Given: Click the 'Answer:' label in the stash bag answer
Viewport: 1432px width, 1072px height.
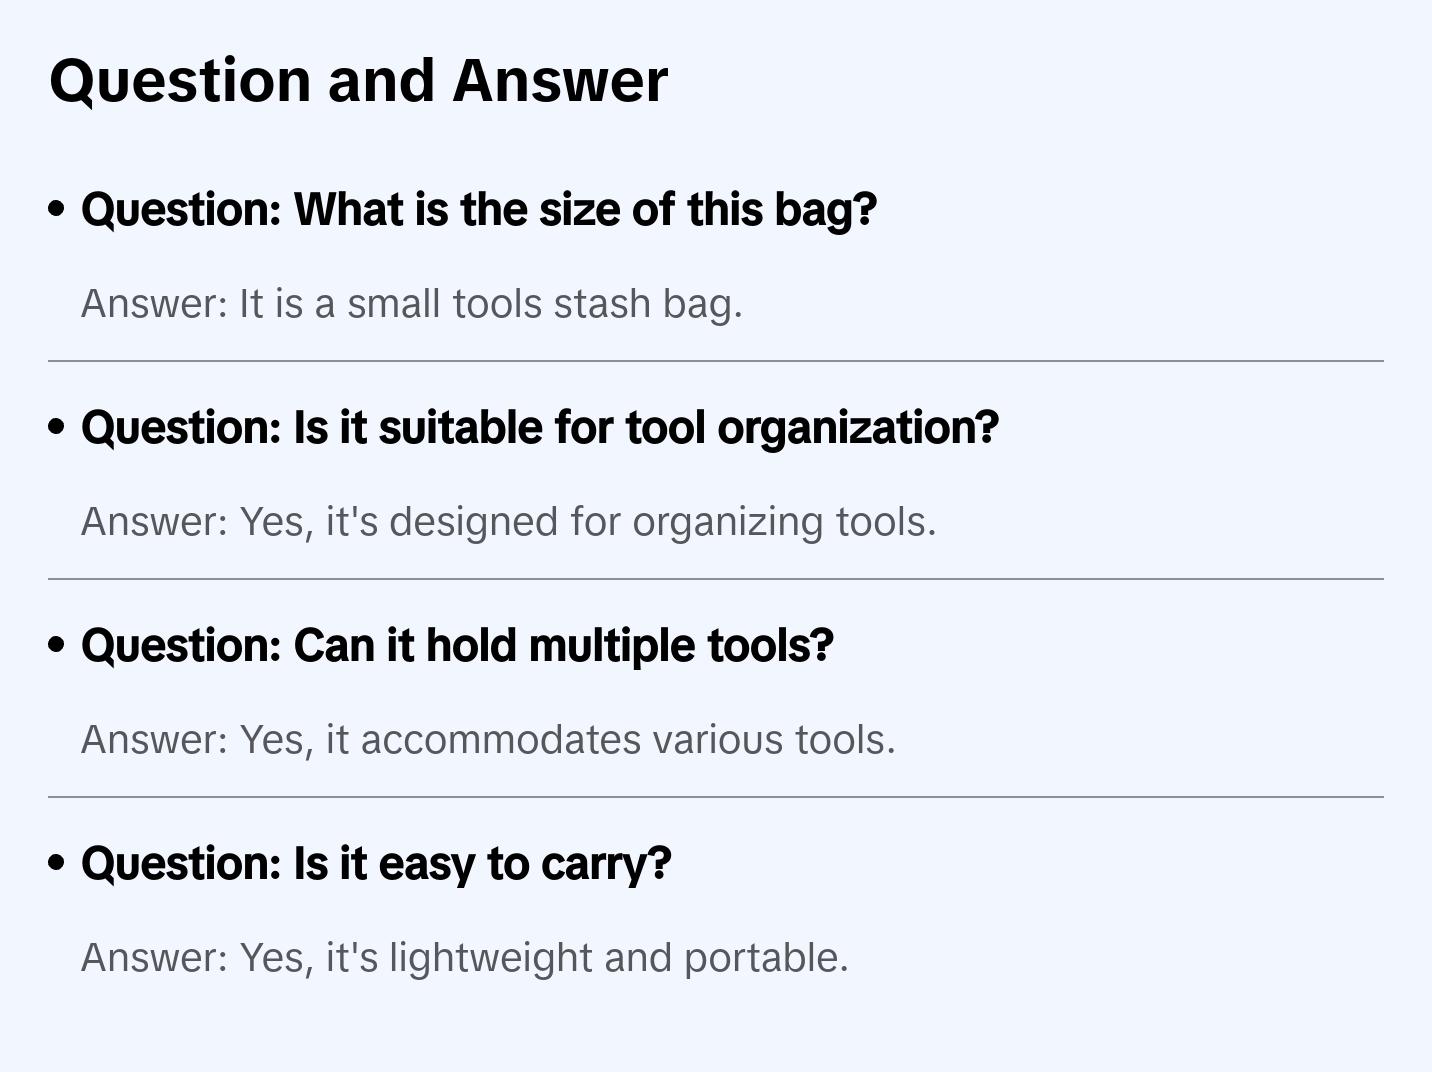Looking at the screenshot, I should tap(155, 304).
